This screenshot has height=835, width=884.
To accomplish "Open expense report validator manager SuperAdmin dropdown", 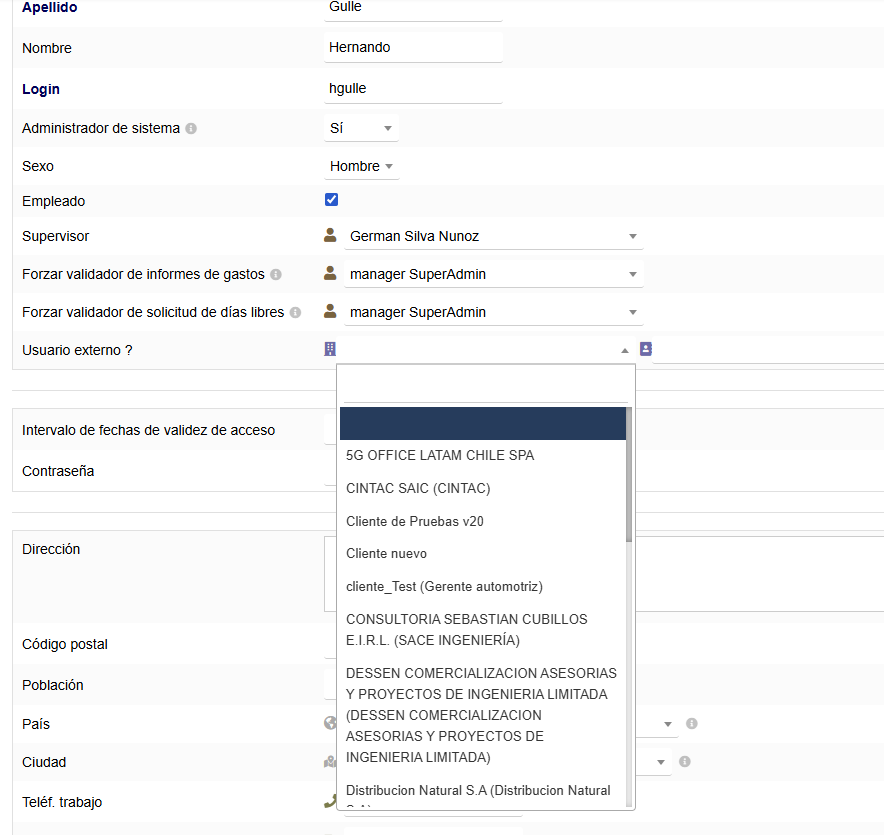I will [492, 274].
